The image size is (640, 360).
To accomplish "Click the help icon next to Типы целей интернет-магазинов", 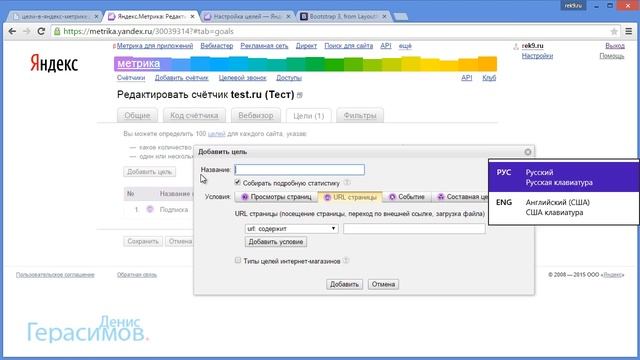I will pyautogui.click(x=346, y=260).
